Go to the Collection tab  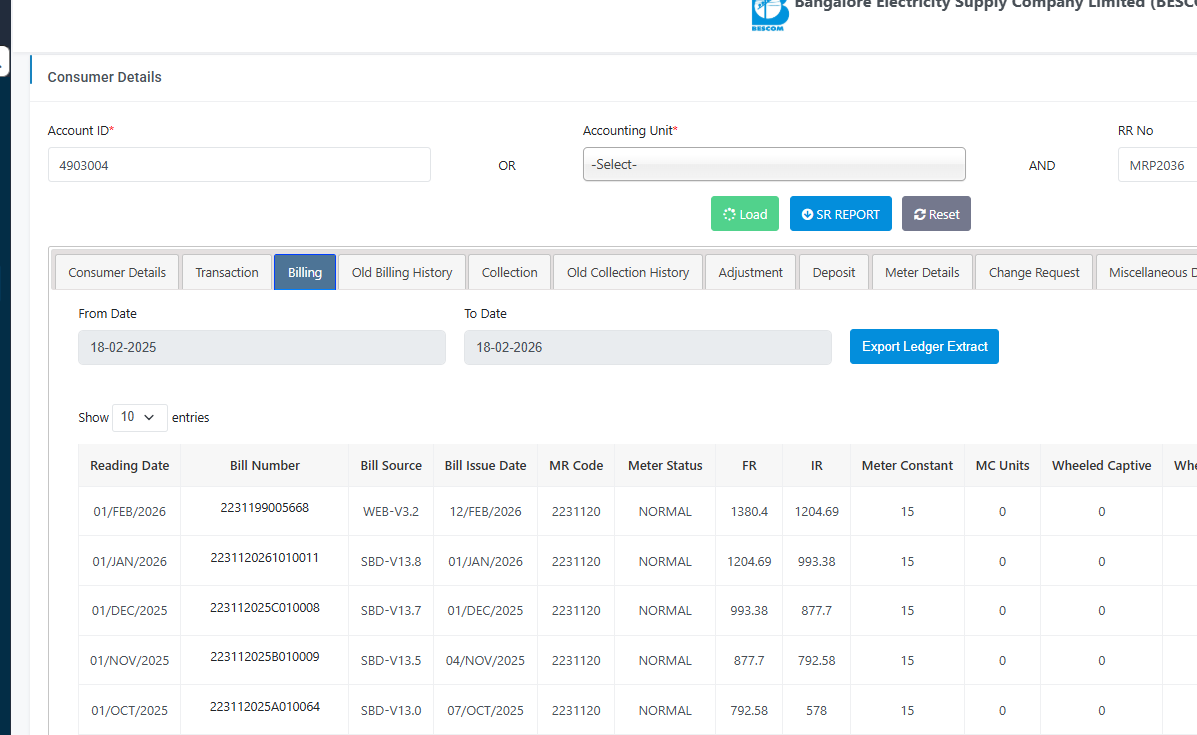click(509, 272)
